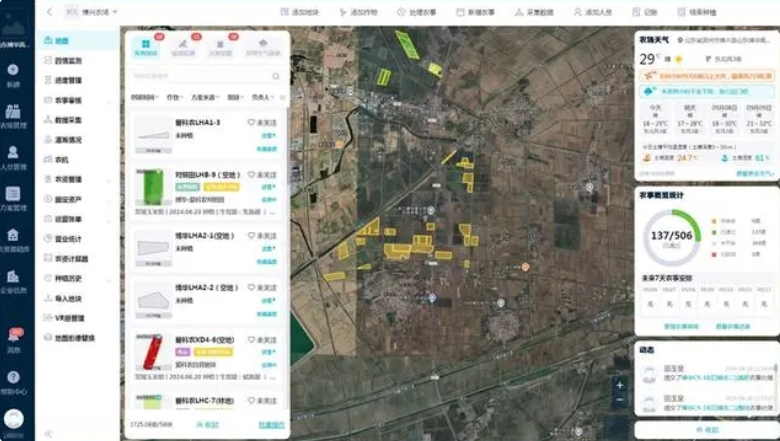Viewport: 780px width, 441px height.
Task: Click the orange map marker near 137/506 chart
Action: [525, 267]
